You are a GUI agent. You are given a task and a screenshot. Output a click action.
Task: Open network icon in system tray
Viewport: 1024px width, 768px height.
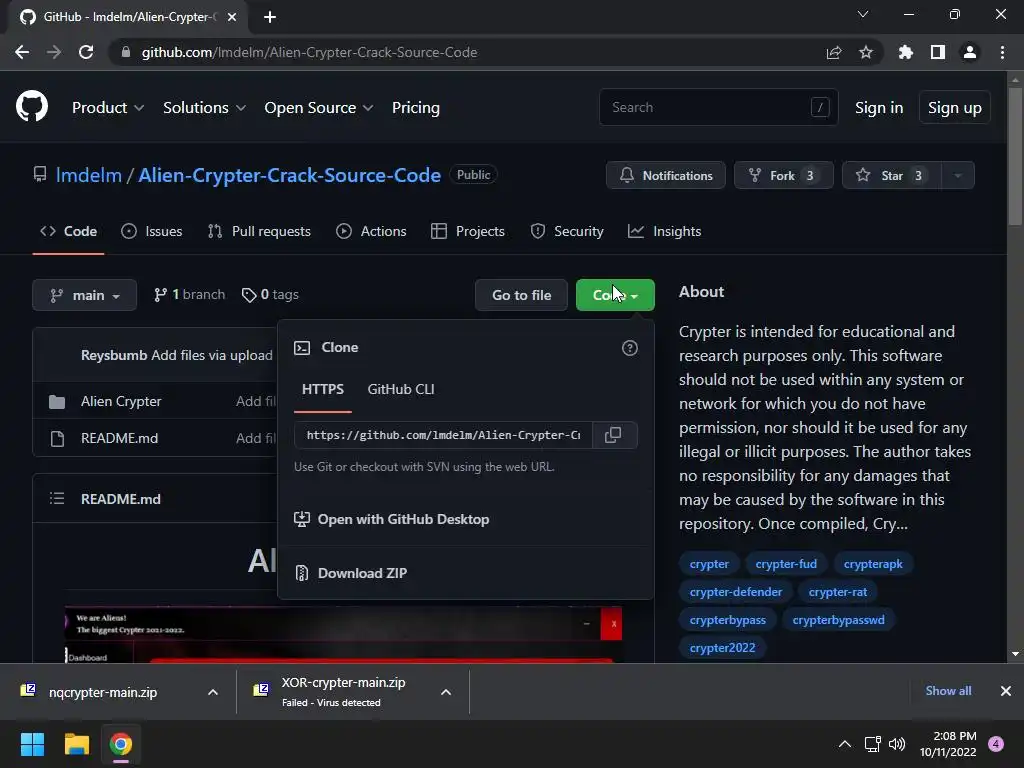[872, 744]
